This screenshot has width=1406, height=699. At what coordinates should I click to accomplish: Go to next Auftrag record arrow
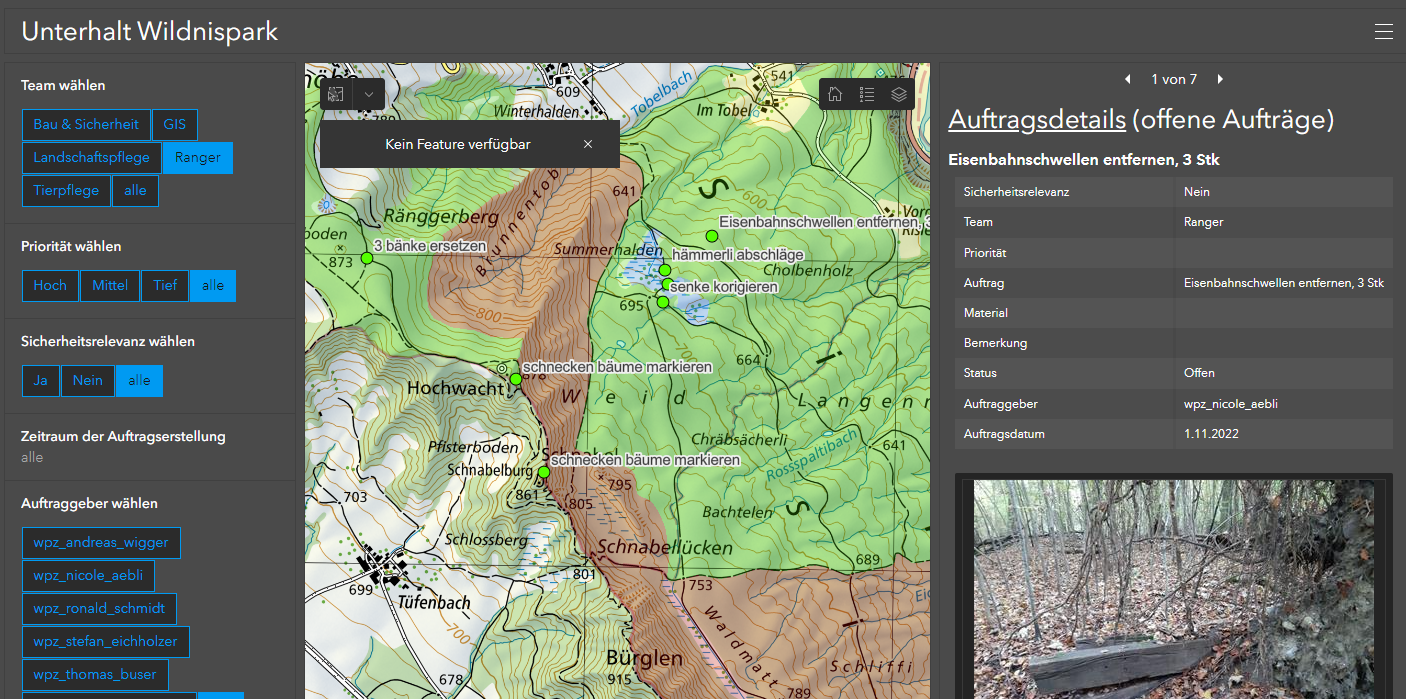tap(1220, 79)
